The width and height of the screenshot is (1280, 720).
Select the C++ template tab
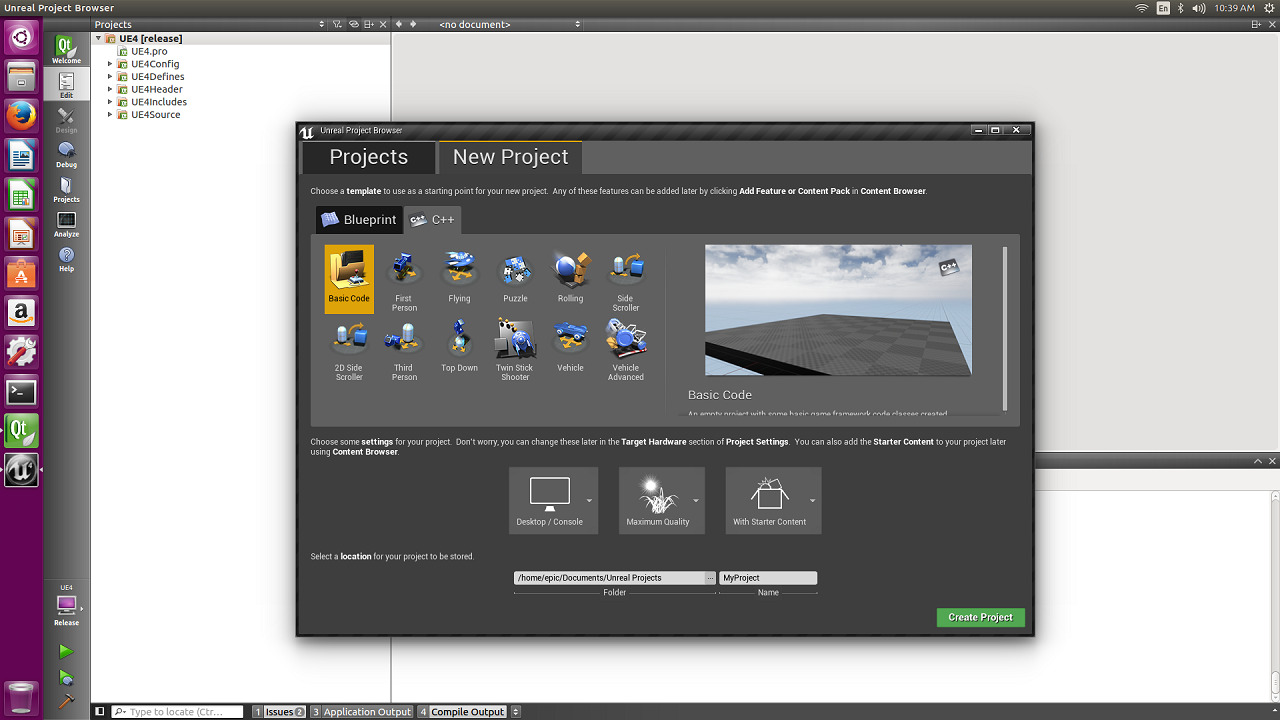[432, 220]
